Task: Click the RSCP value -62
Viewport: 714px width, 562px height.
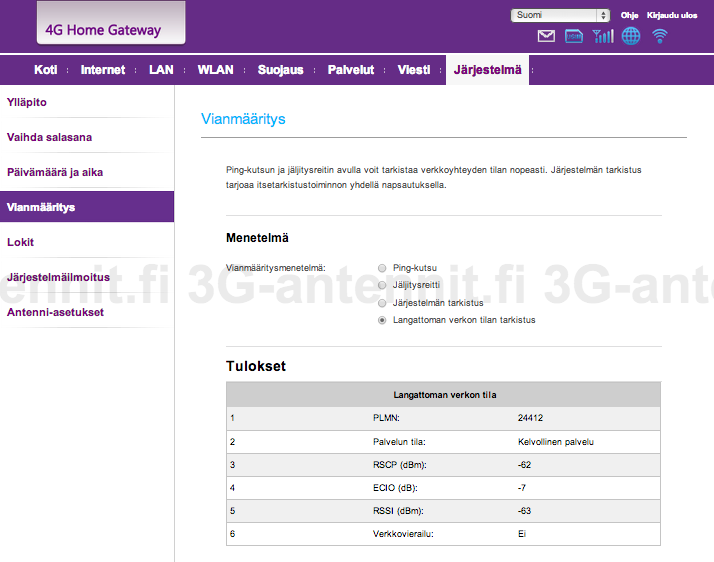Action: (x=524, y=465)
